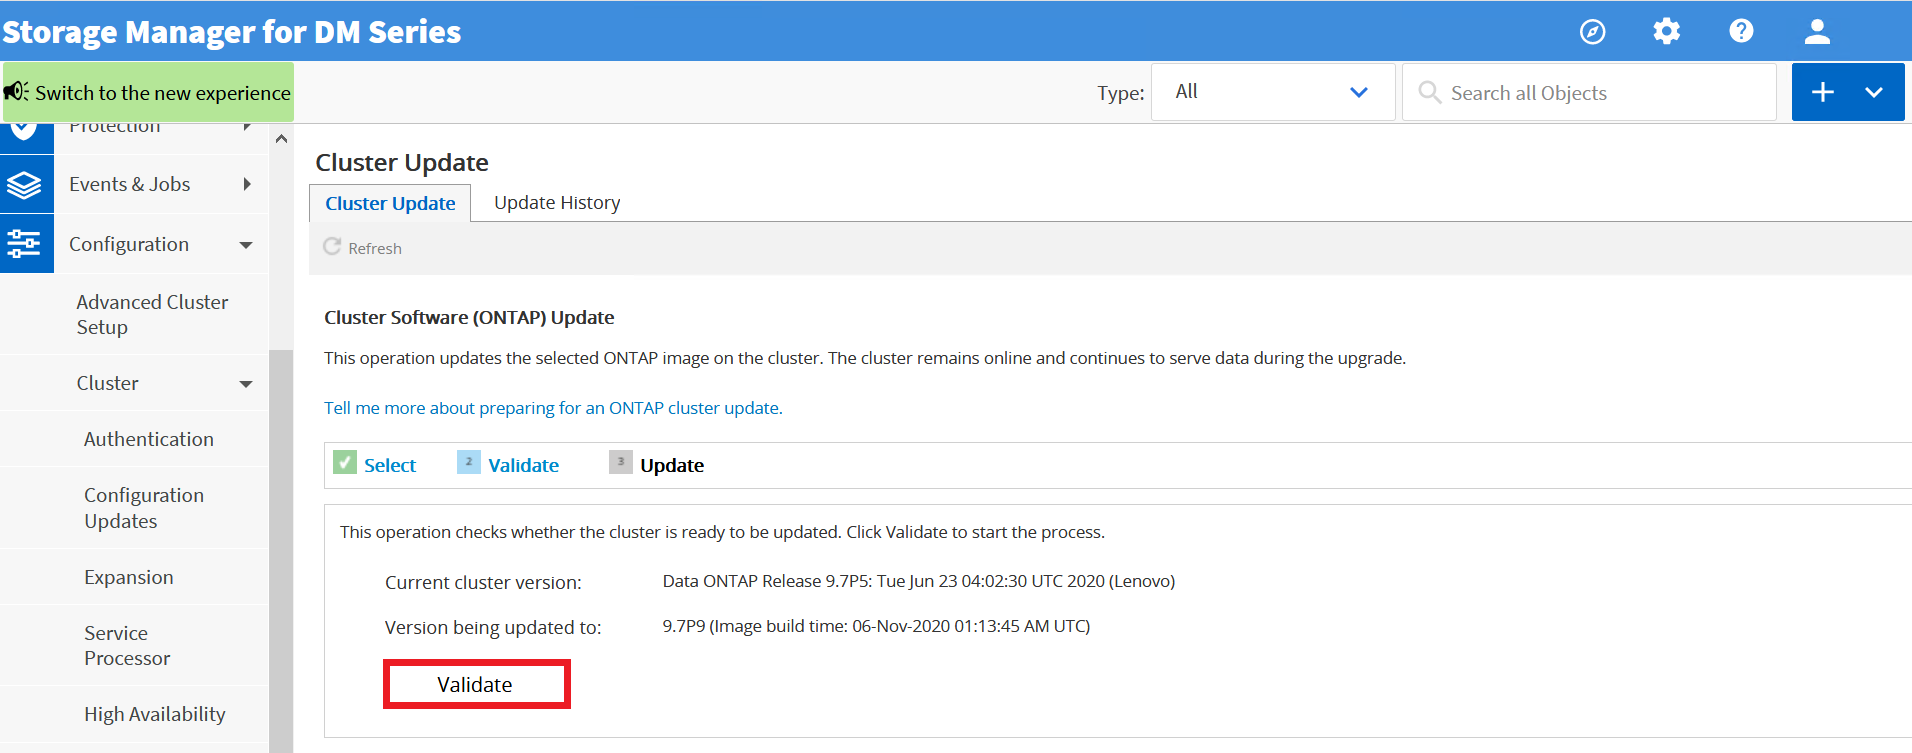Go to the Validate wizard step link
Screen dimensions: 1912x753
tap(523, 465)
